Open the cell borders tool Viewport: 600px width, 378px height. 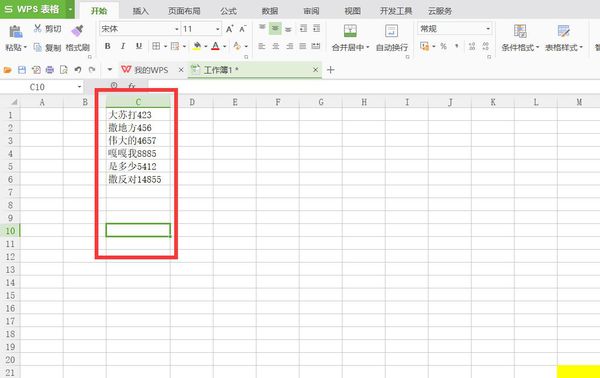pos(156,46)
